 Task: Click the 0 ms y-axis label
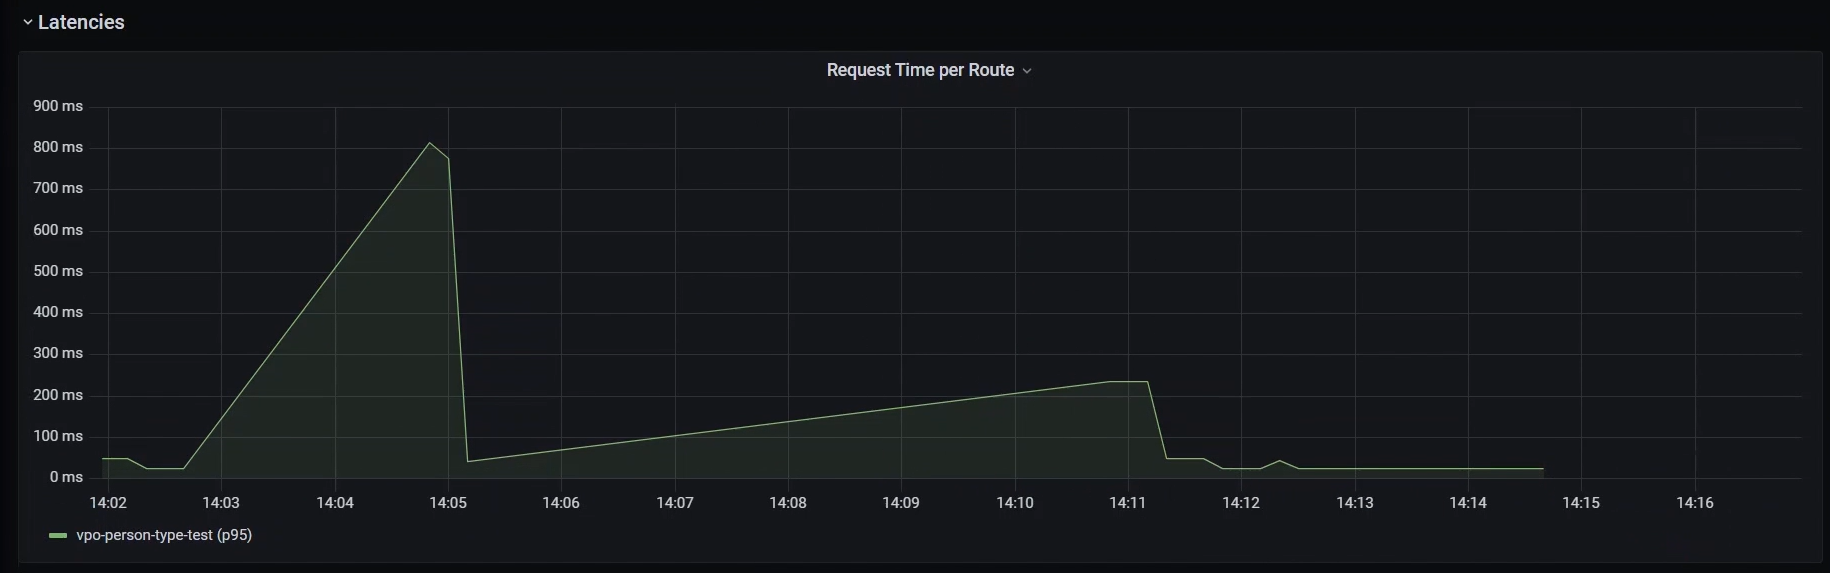66,477
